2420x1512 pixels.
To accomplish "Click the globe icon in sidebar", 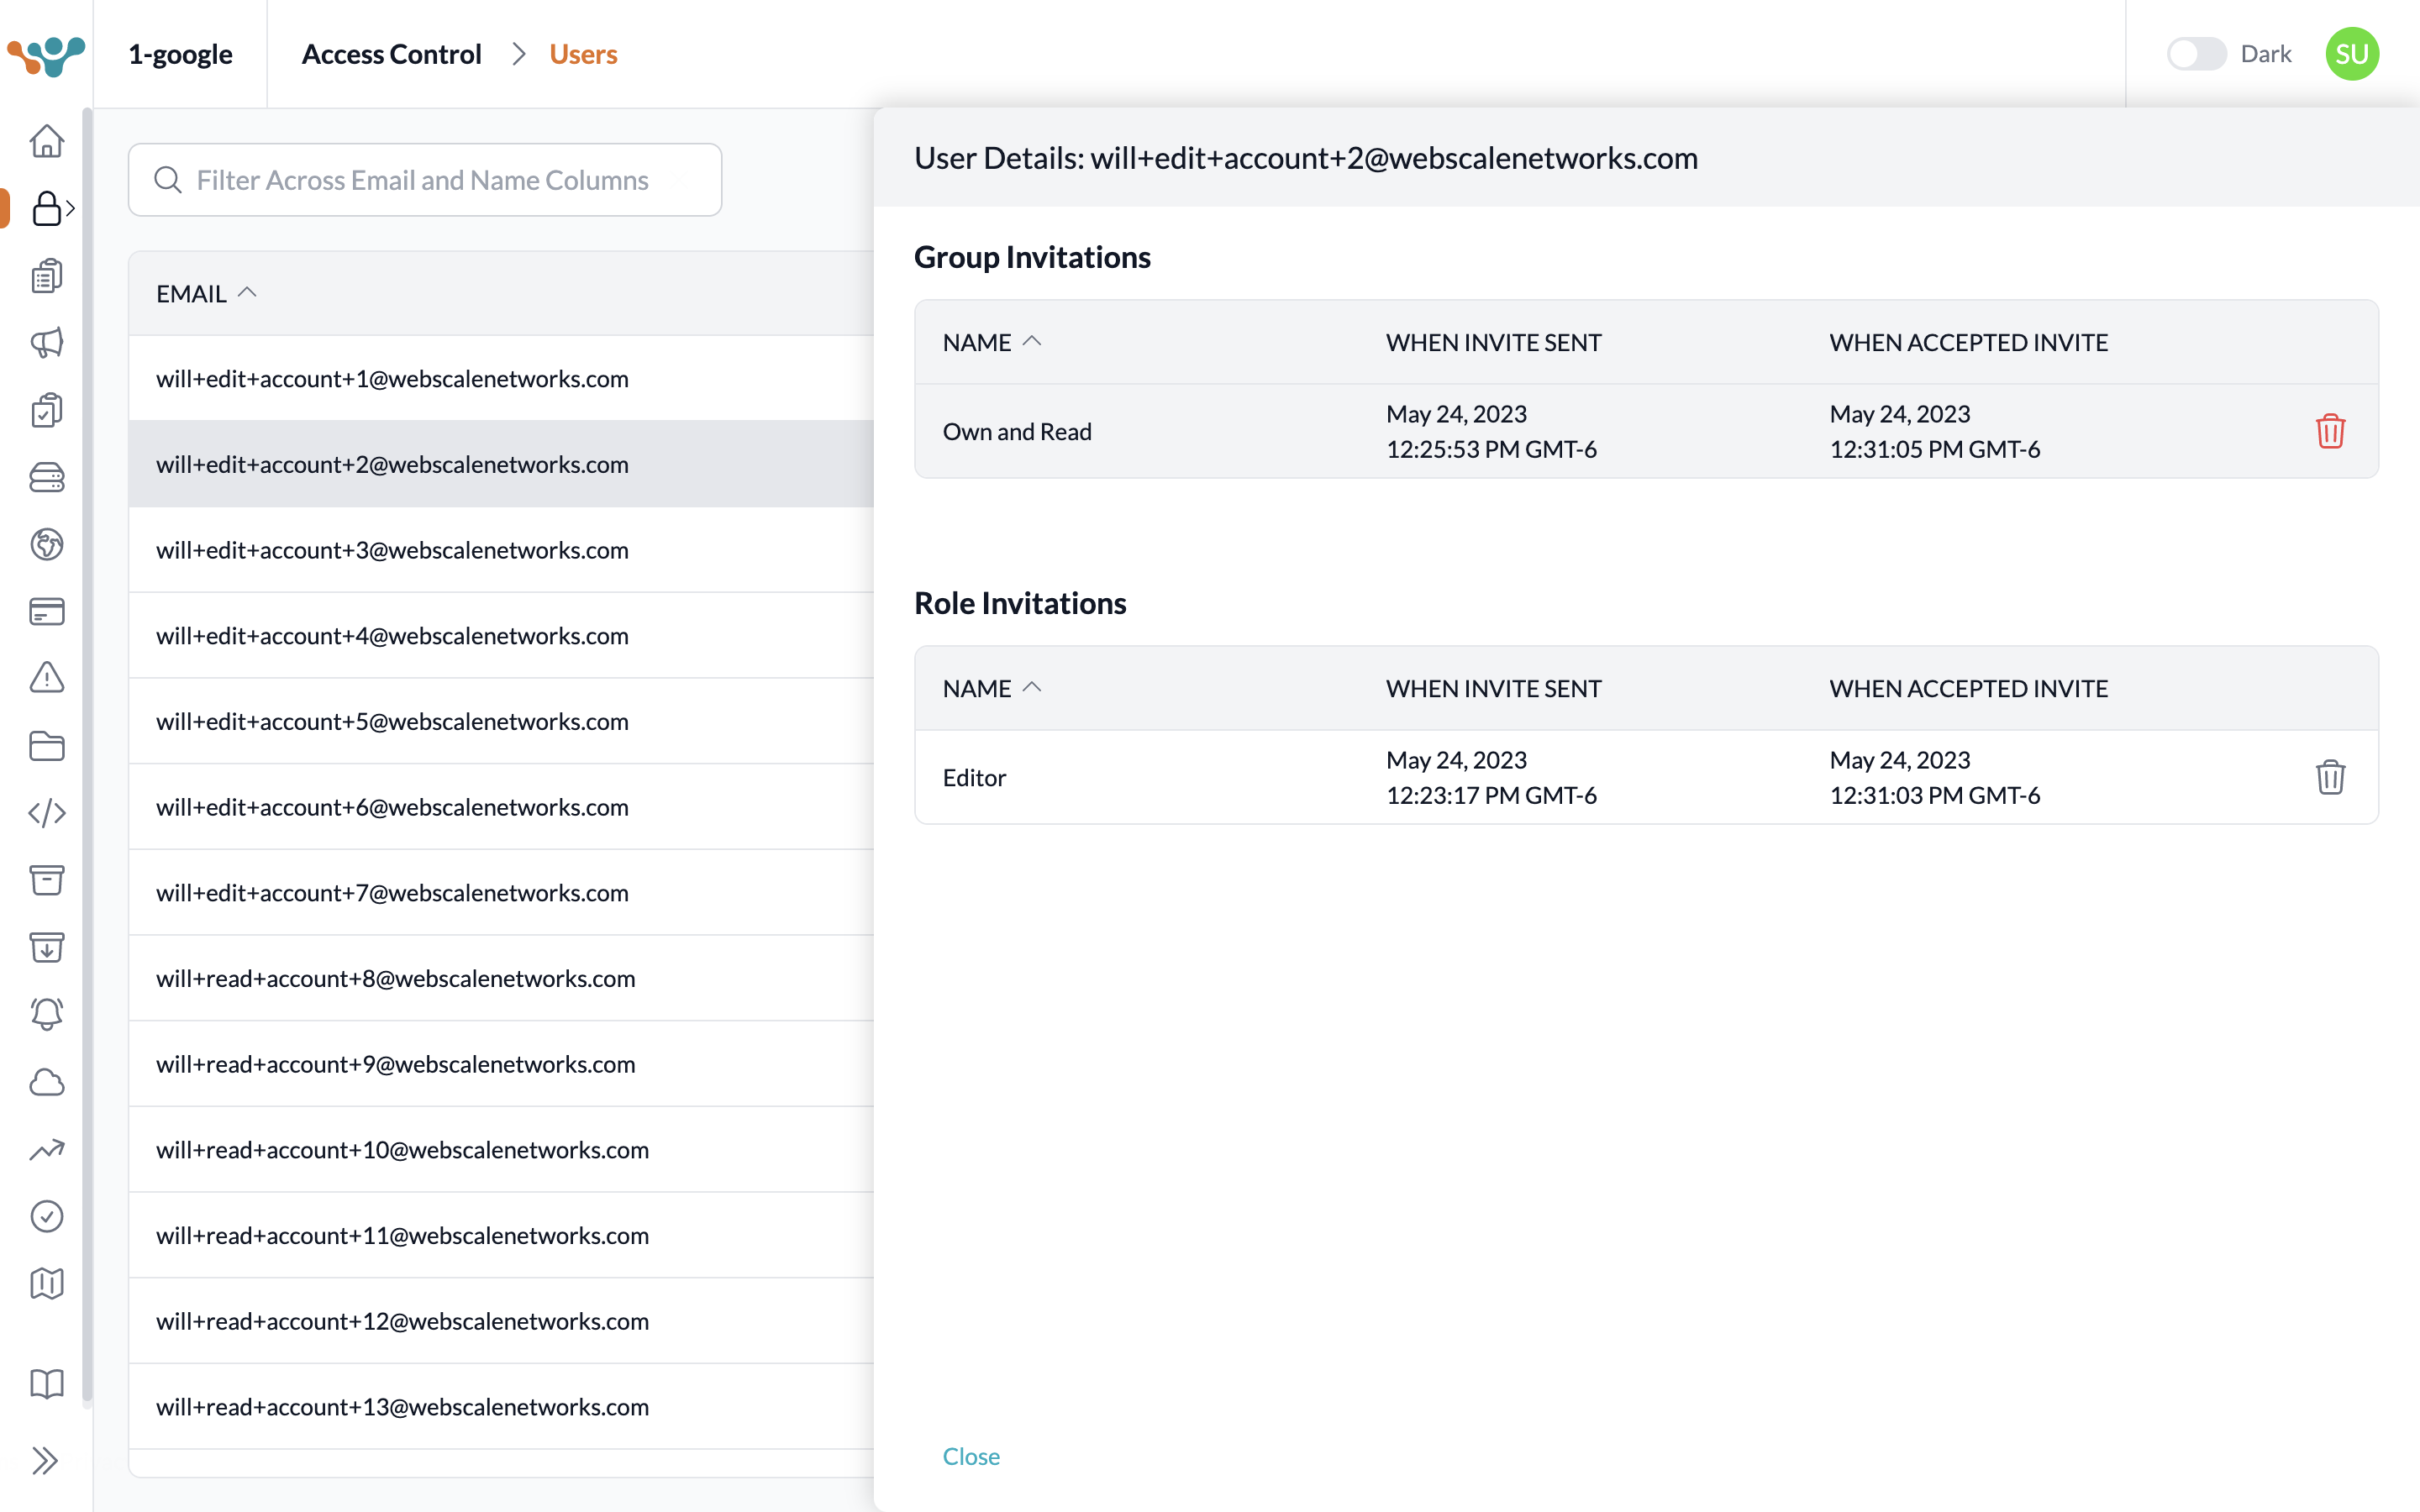I will coord(46,544).
